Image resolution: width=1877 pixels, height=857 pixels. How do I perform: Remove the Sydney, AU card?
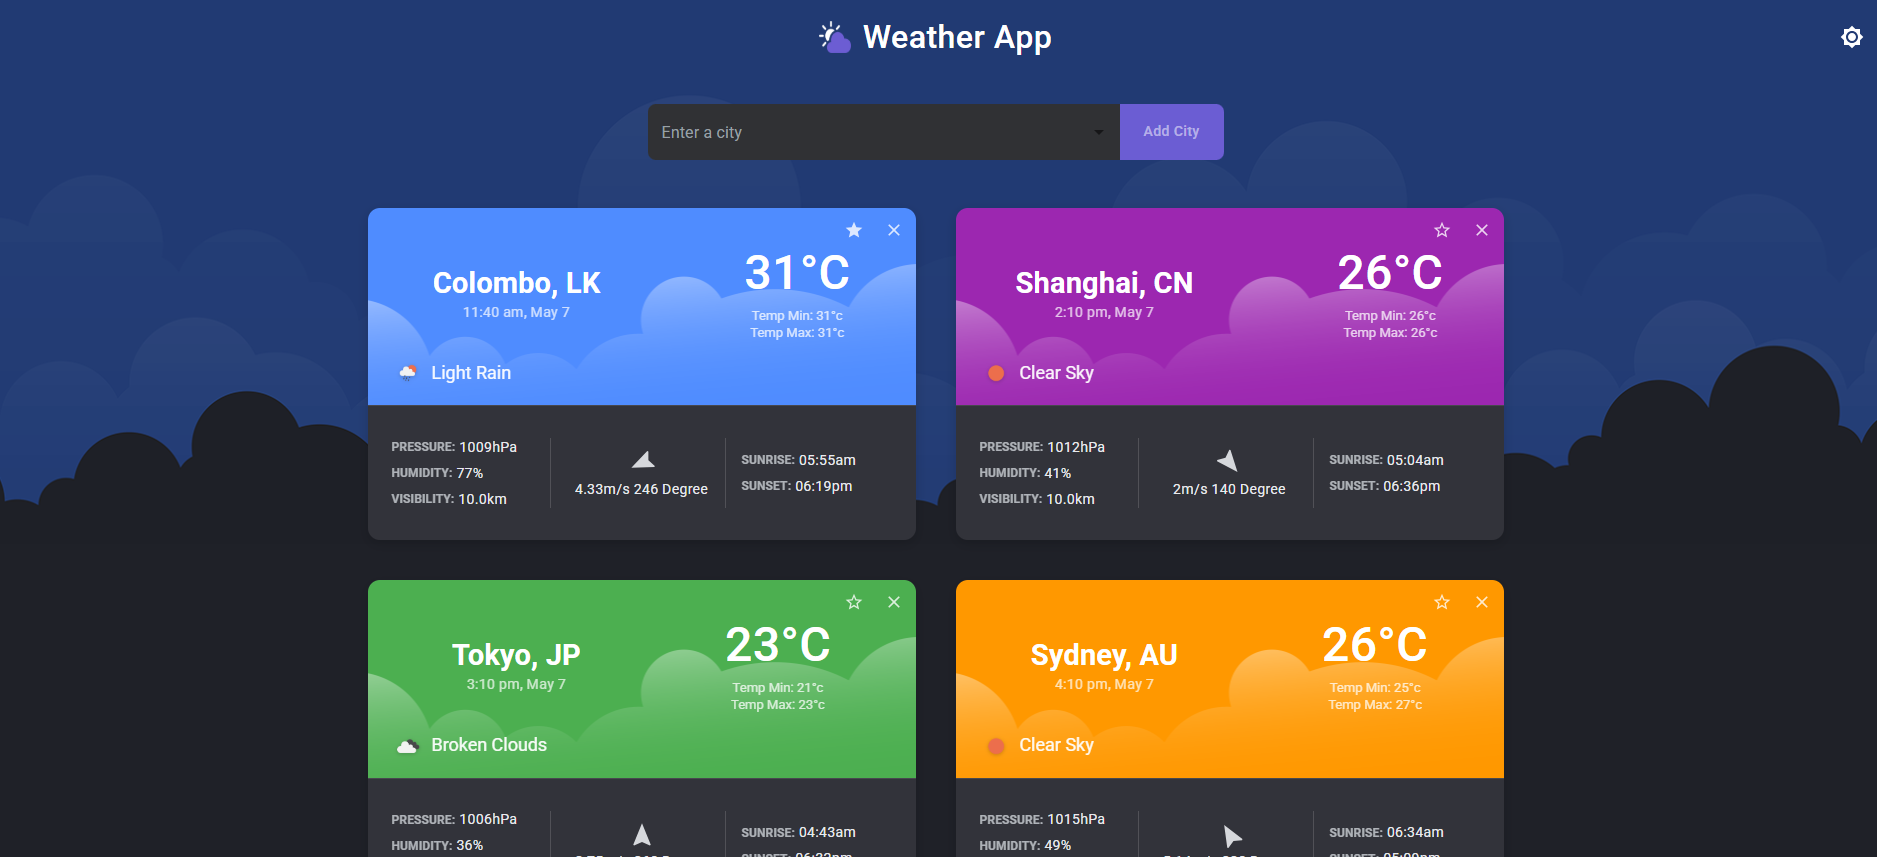click(x=1482, y=602)
